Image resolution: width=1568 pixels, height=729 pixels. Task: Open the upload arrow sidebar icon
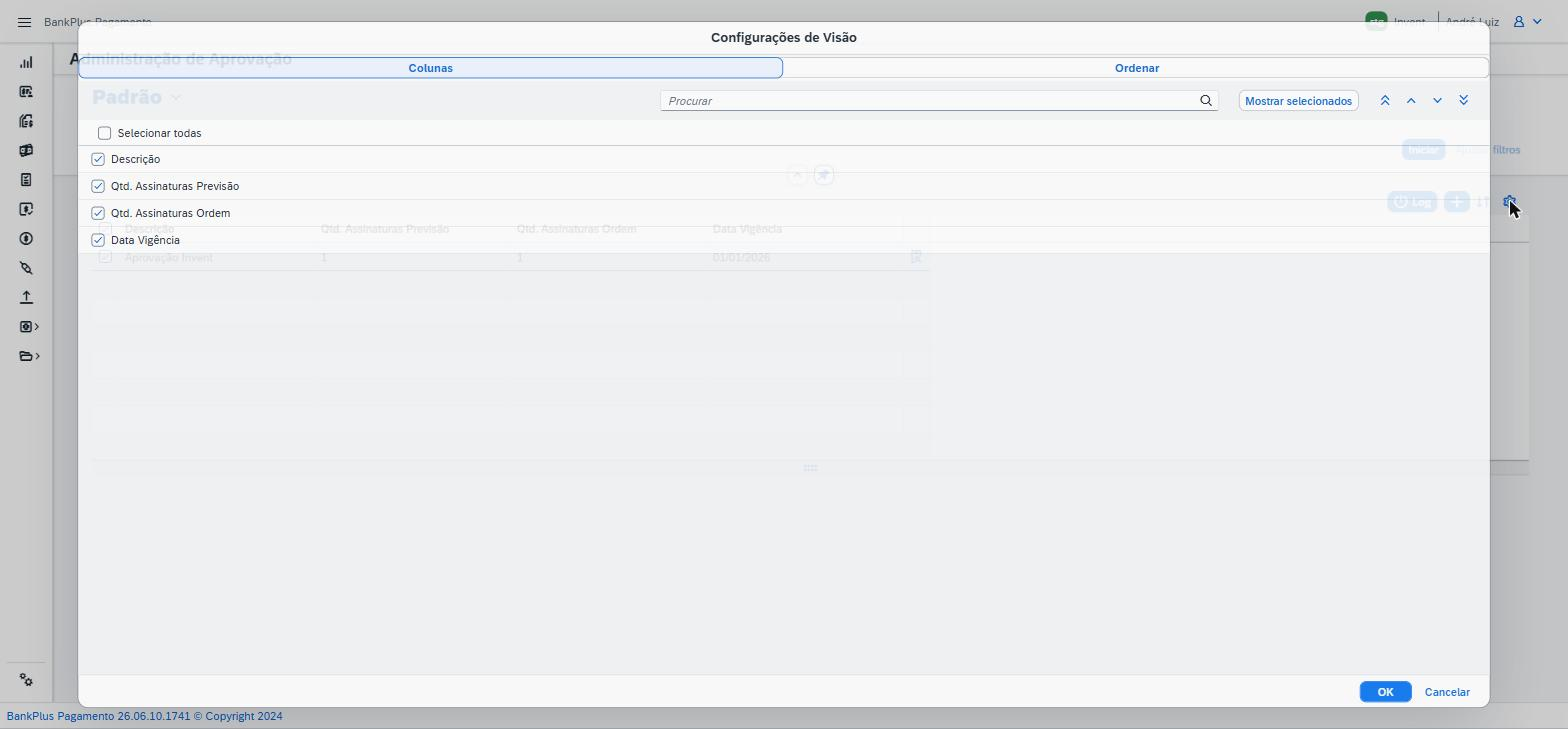26,297
